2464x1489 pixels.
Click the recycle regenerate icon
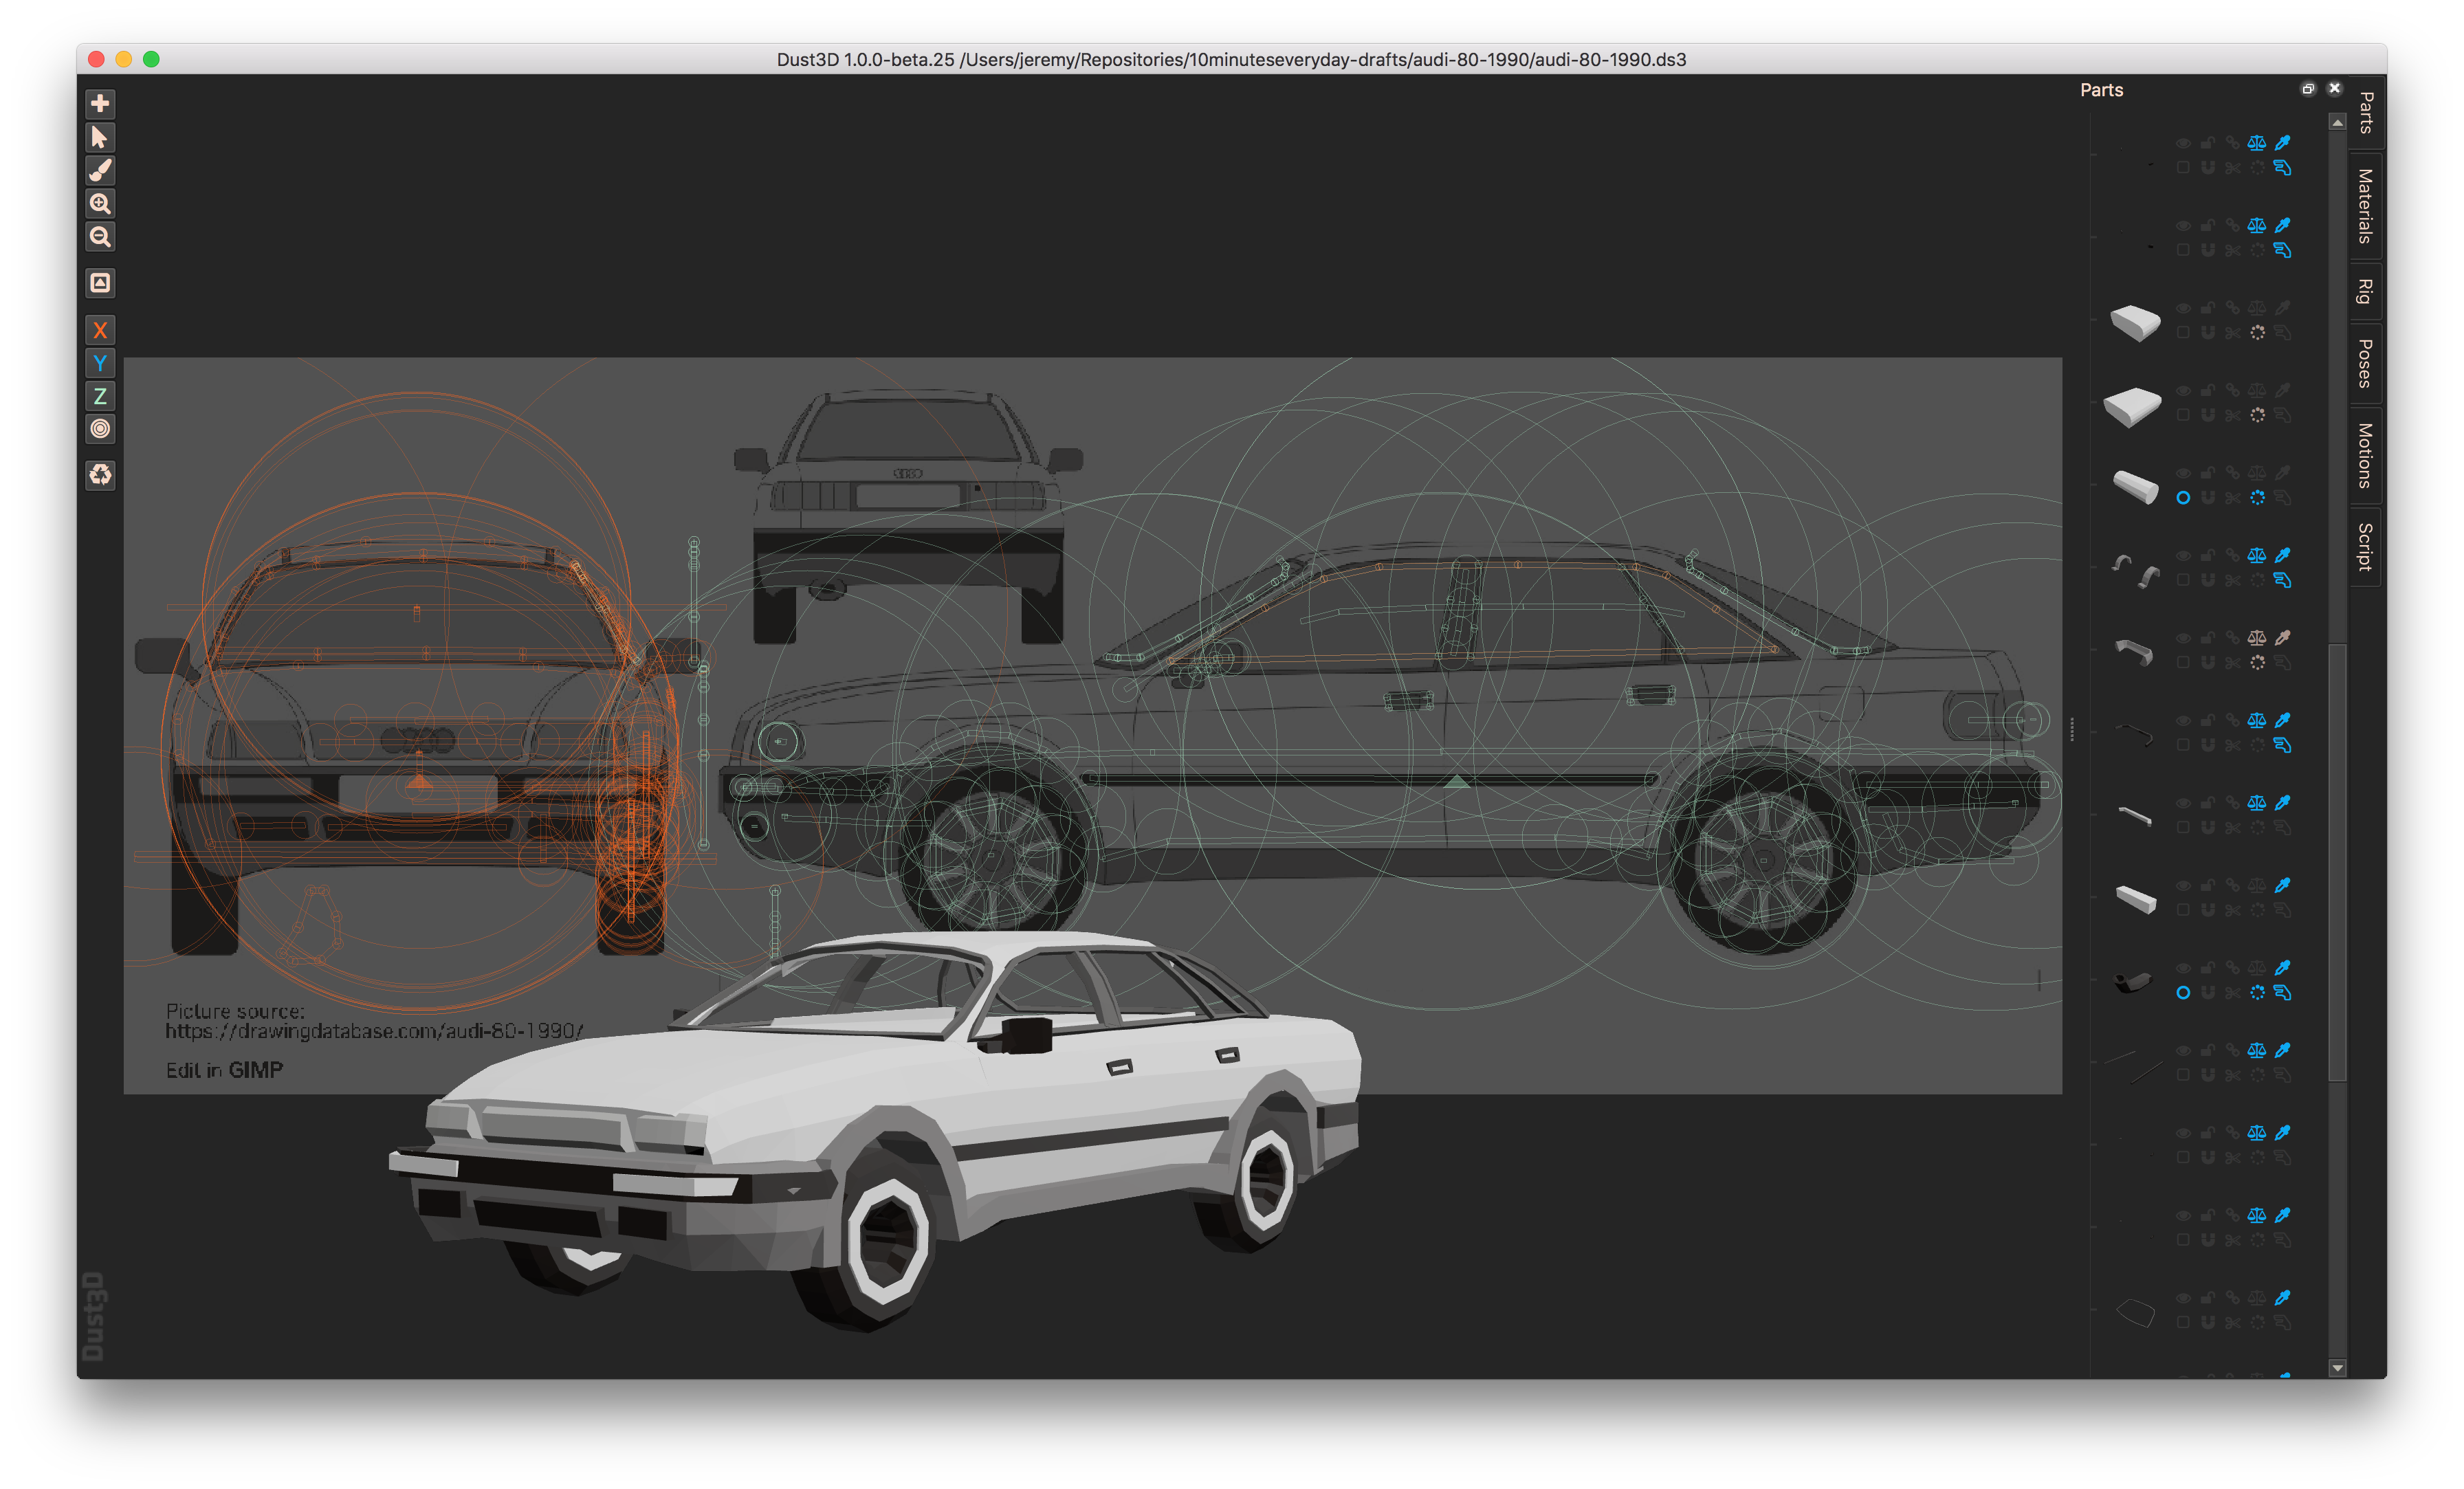(100, 474)
